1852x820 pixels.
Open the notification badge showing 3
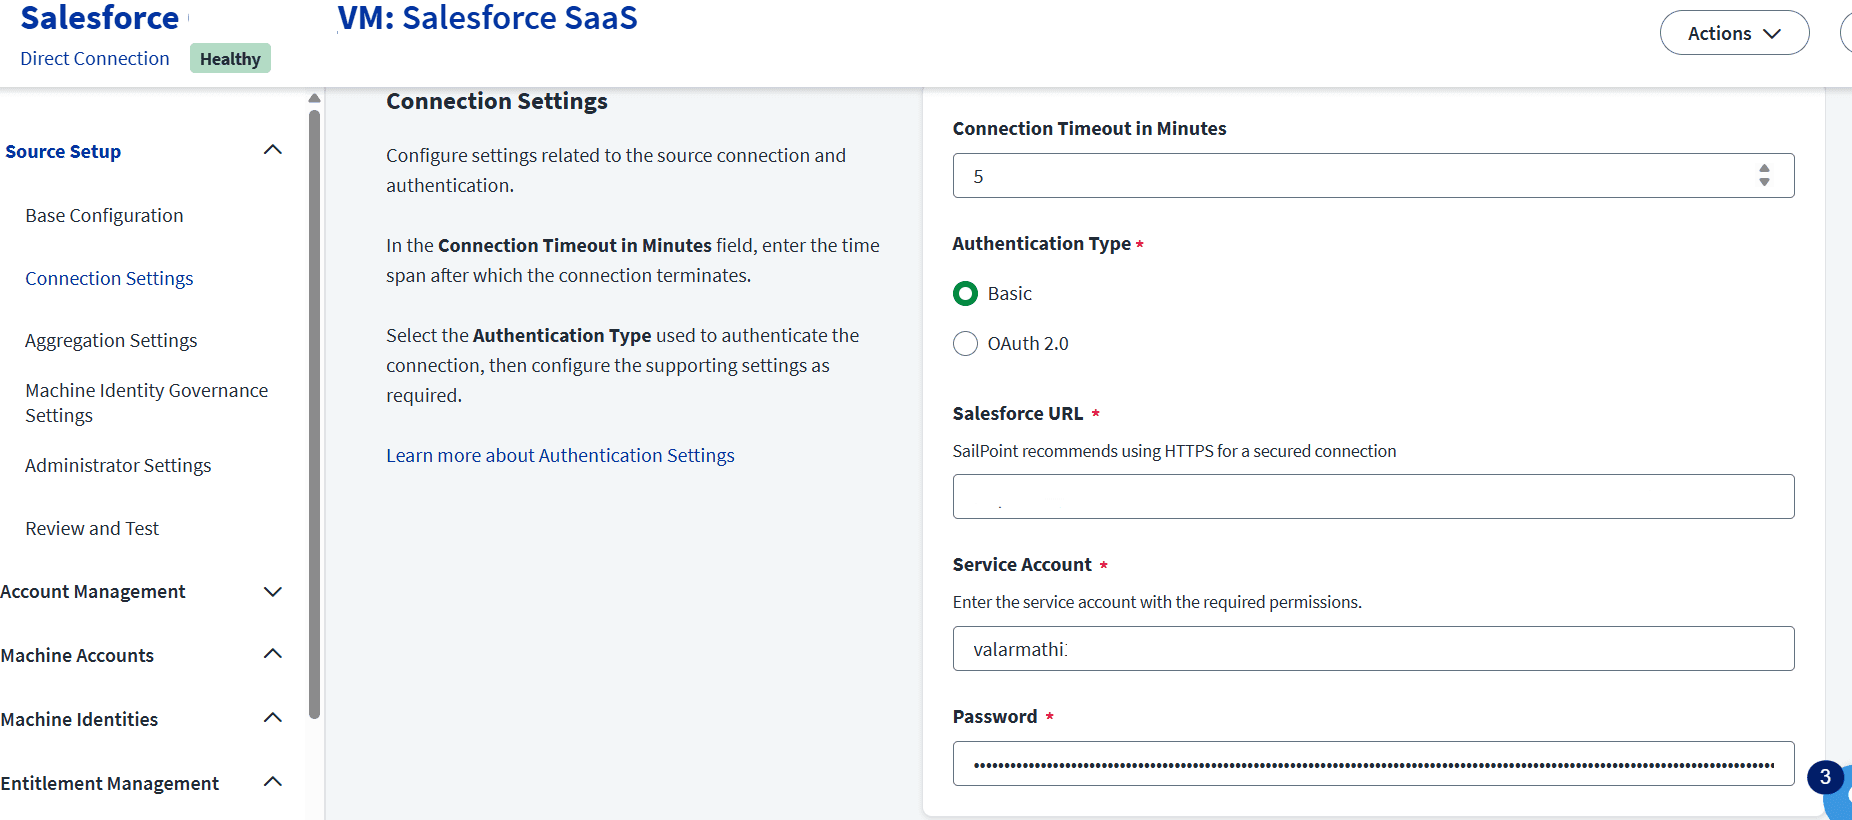click(x=1825, y=777)
